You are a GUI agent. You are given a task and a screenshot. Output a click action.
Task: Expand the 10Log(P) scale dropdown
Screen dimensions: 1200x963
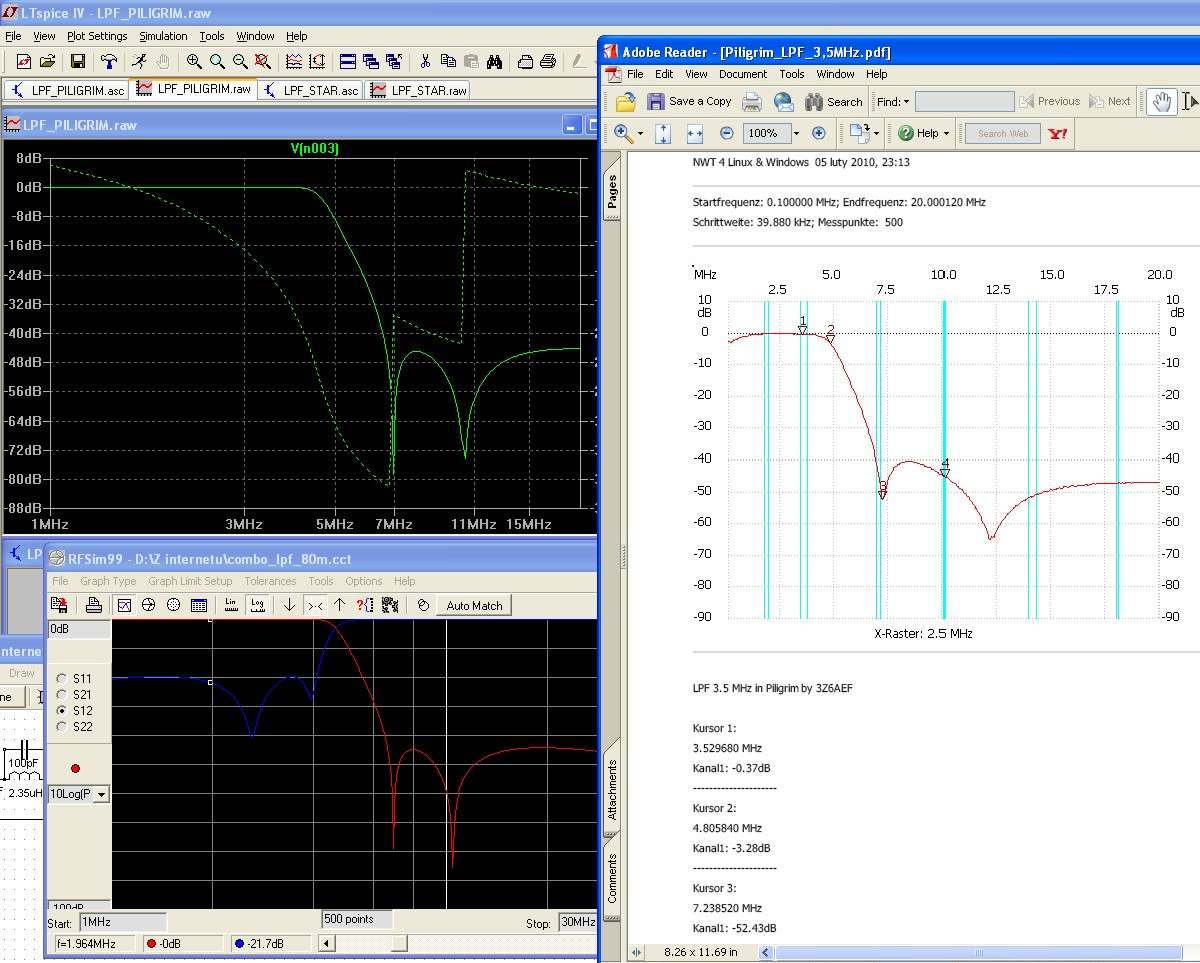[x=100, y=794]
